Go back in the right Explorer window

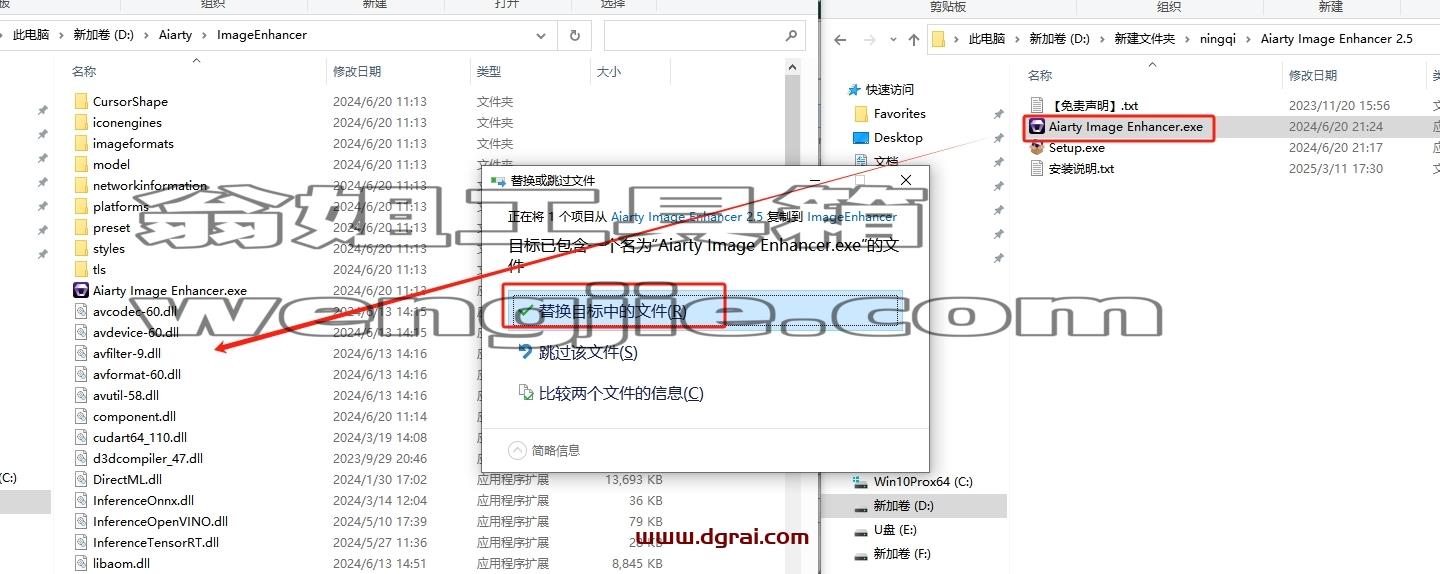tap(840, 39)
